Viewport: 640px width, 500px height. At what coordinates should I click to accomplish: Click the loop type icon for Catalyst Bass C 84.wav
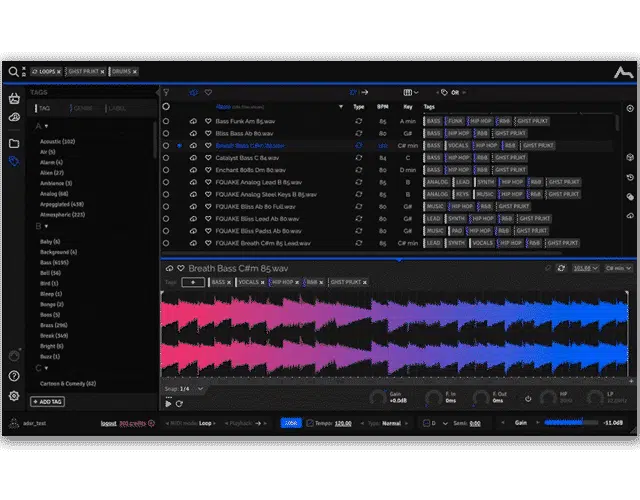click(x=359, y=158)
